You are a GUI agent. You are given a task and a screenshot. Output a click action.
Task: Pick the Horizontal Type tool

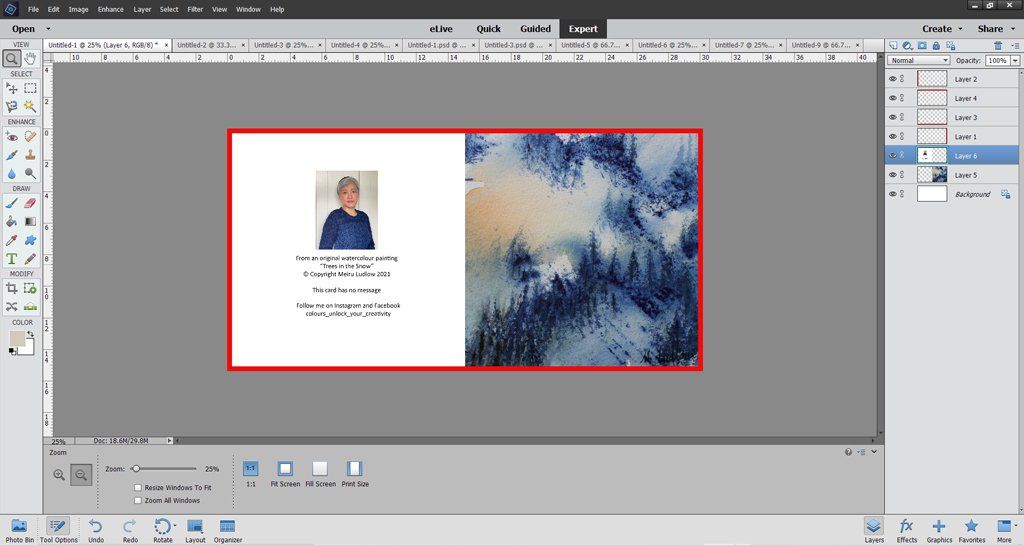pyautogui.click(x=11, y=259)
